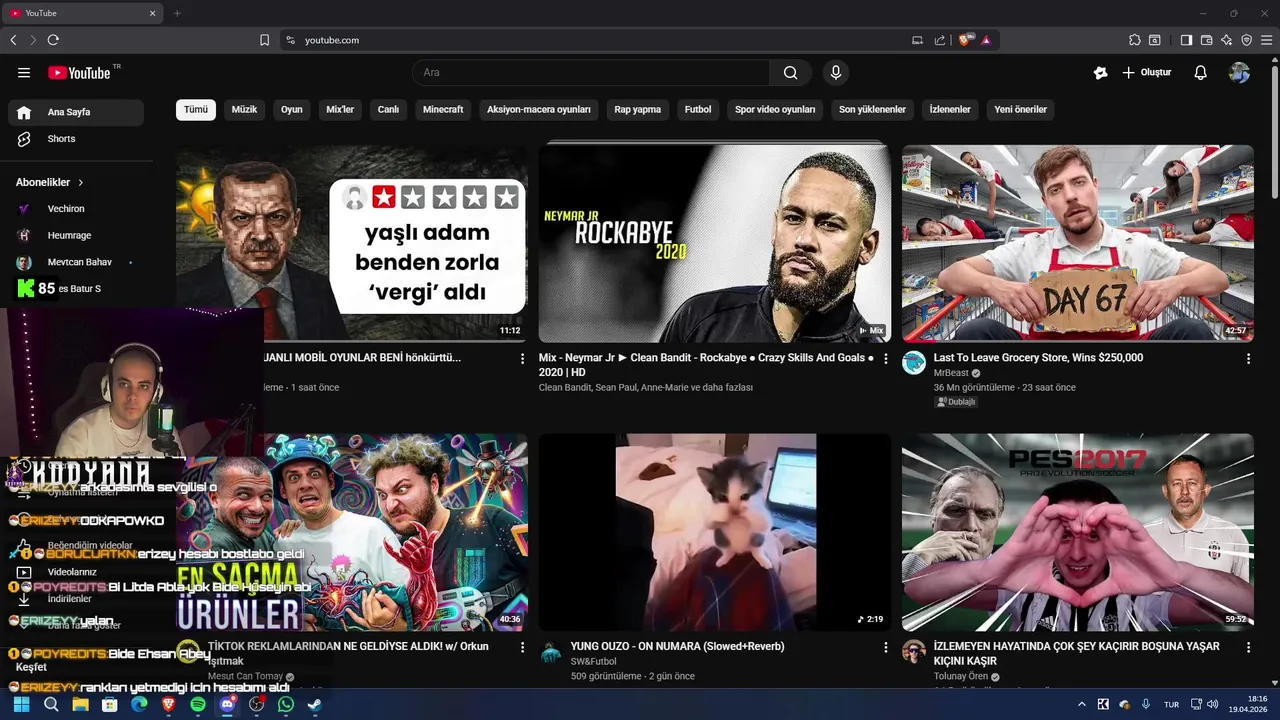
Task: Open the MrBeast DAY 67 thumbnail
Action: [x=1077, y=244]
